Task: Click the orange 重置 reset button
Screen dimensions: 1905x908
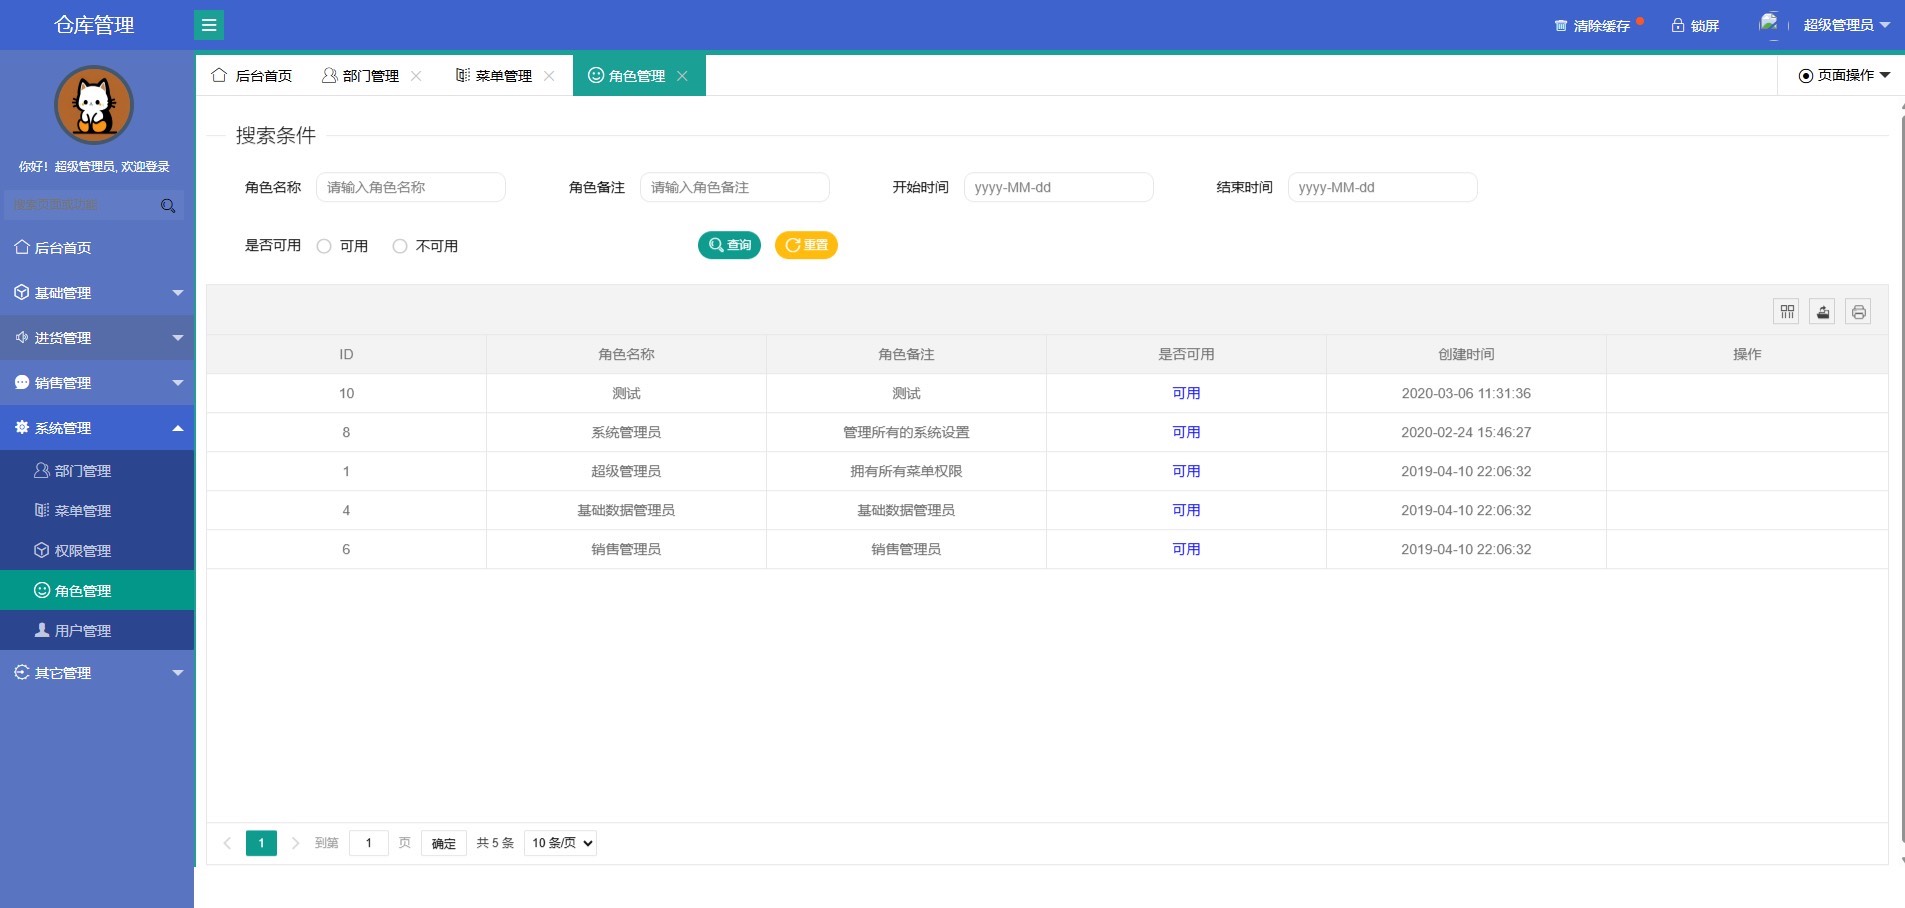Action: click(806, 245)
